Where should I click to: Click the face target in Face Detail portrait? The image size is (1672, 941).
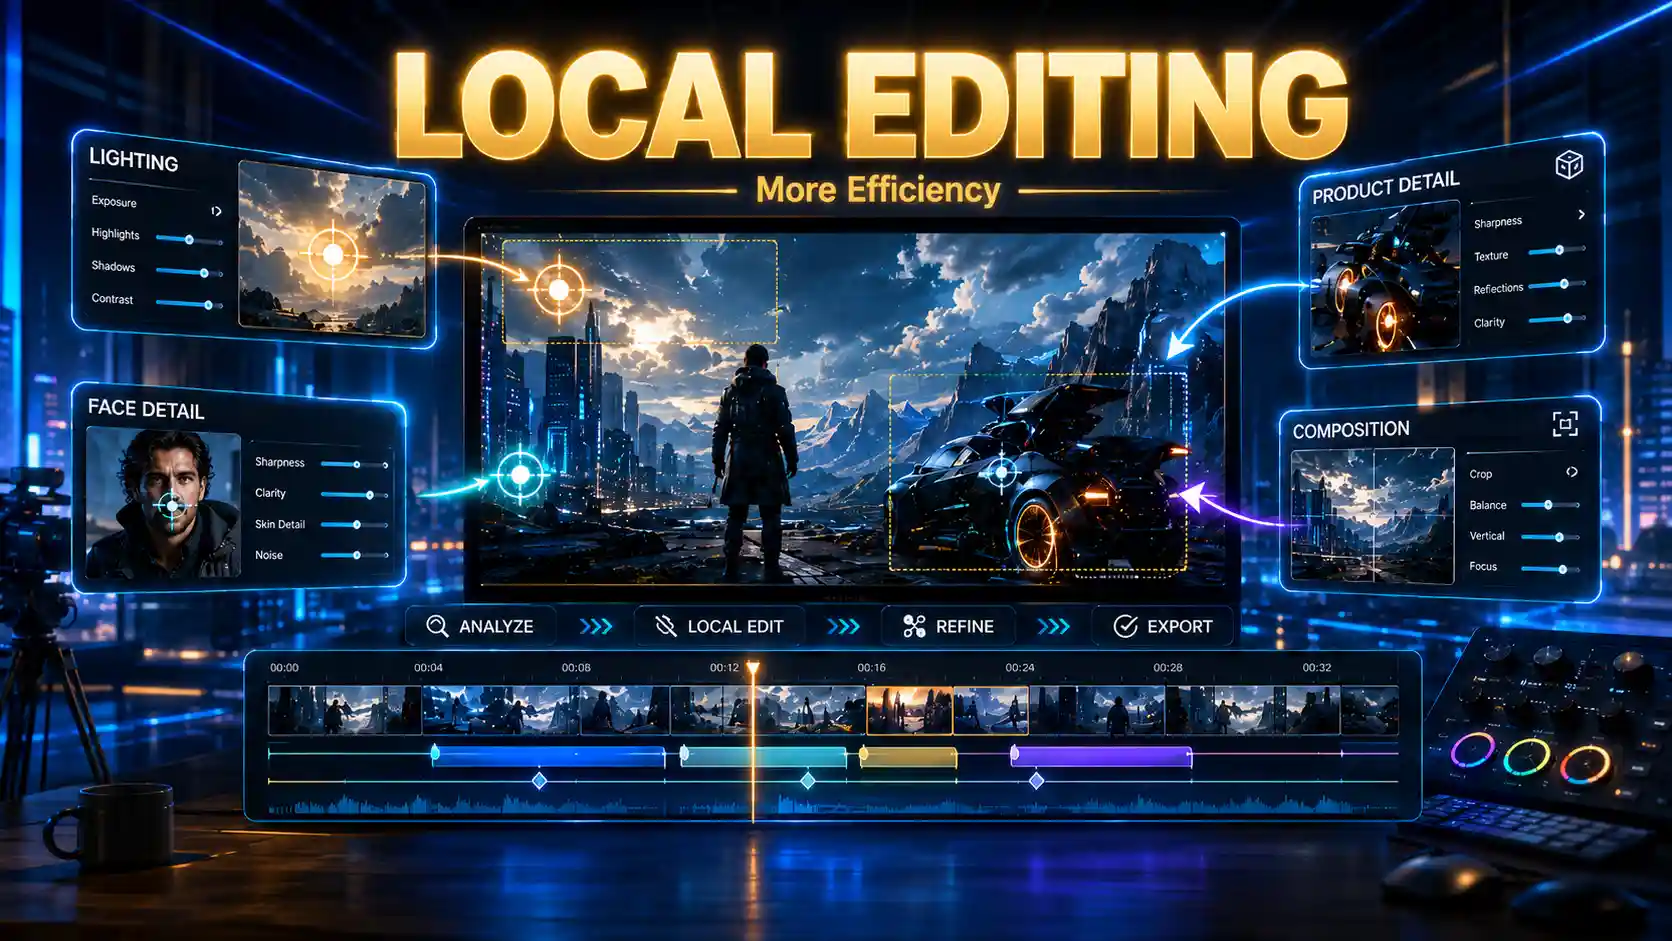(172, 506)
